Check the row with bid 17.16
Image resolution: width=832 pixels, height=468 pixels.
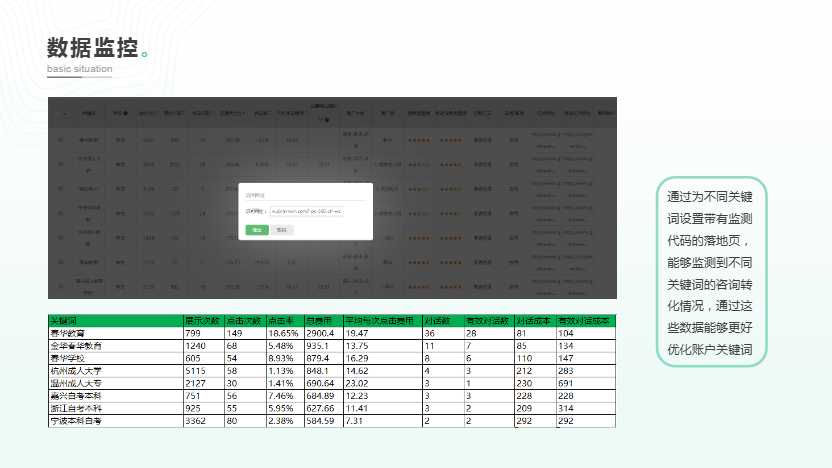coord(60,262)
